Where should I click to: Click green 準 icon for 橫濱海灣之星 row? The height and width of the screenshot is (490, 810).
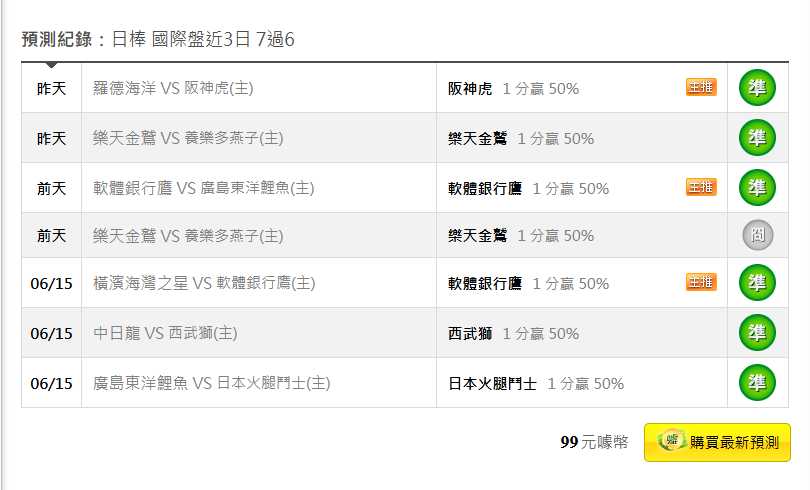point(757,282)
